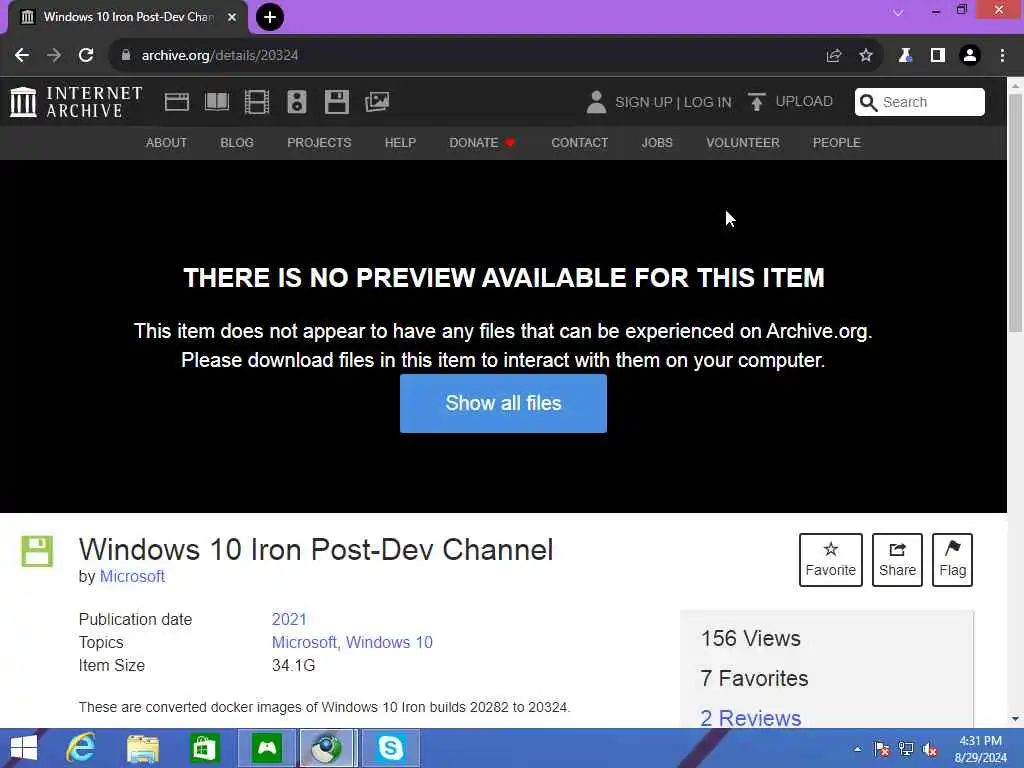The width and height of the screenshot is (1024, 768).
Task: Click the green software item icon by the title
Action: pos(37,551)
